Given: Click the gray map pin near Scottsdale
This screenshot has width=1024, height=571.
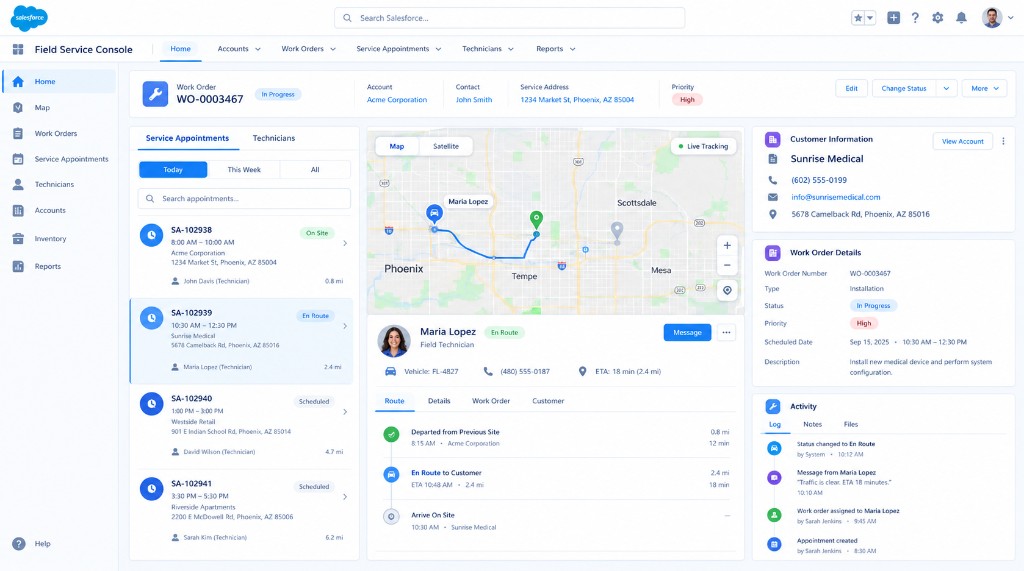Looking at the screenshot, I should (616, 231).
